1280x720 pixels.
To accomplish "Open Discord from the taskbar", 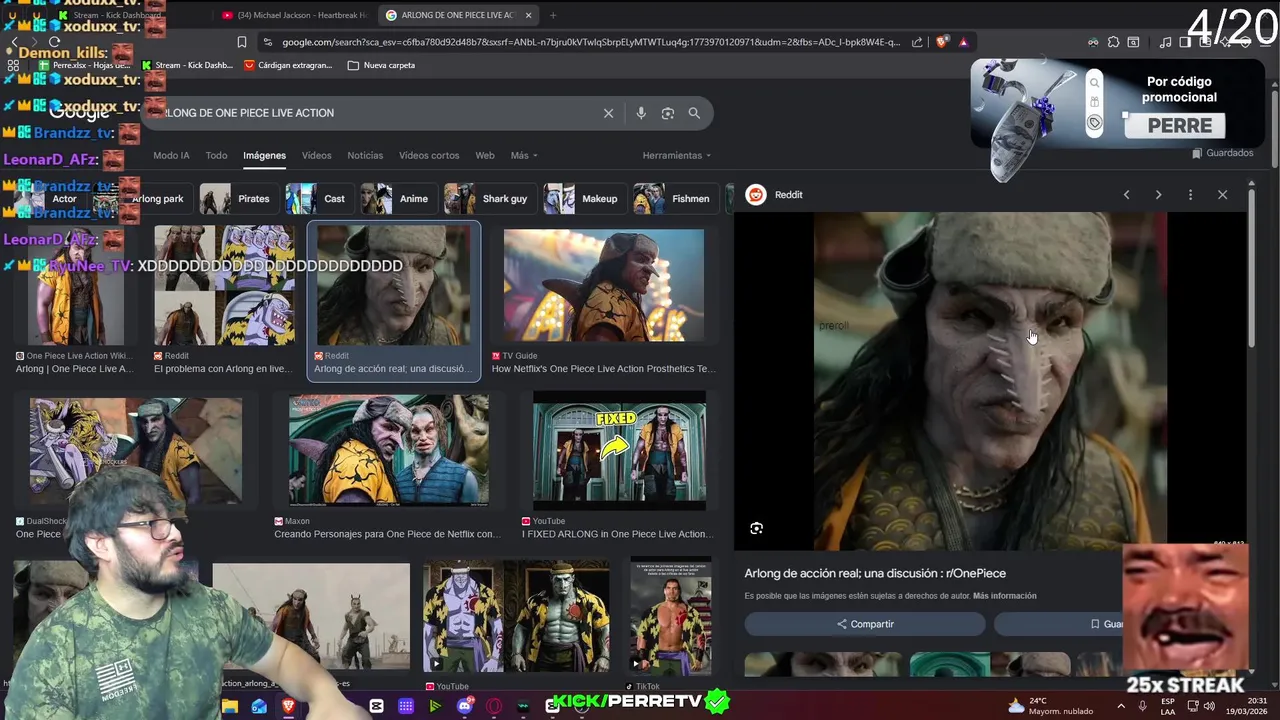I will tap(464, 706).
